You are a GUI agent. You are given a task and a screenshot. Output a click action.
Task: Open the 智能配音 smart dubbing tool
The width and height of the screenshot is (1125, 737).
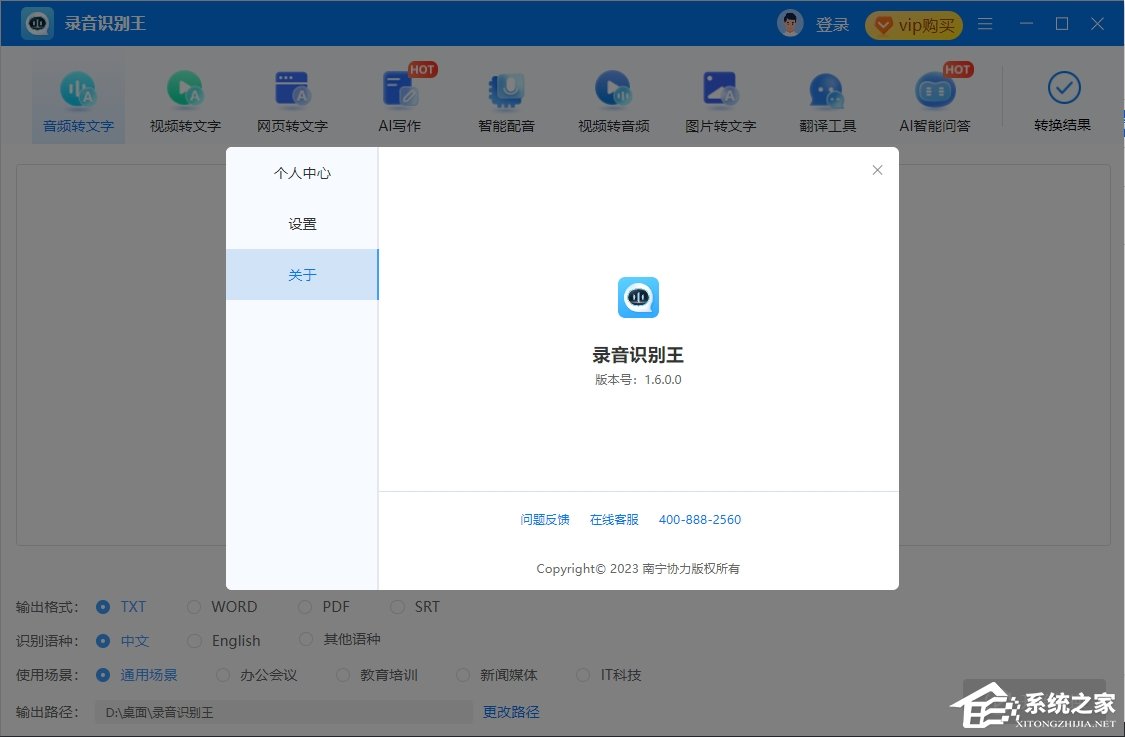click(x=507, y=103)
